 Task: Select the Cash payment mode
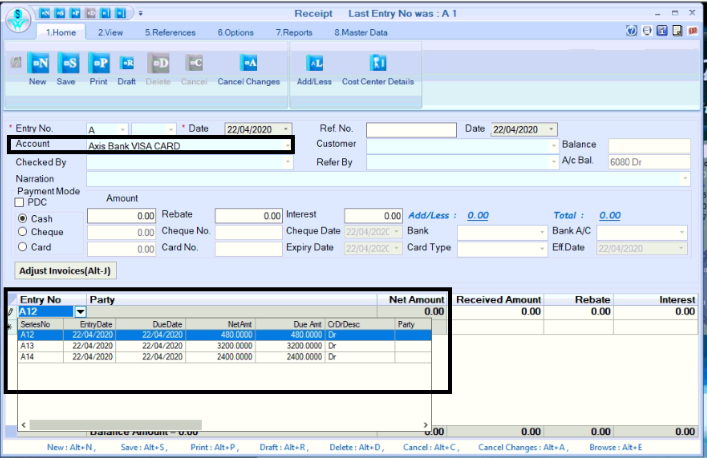click(x=23, y=218)
